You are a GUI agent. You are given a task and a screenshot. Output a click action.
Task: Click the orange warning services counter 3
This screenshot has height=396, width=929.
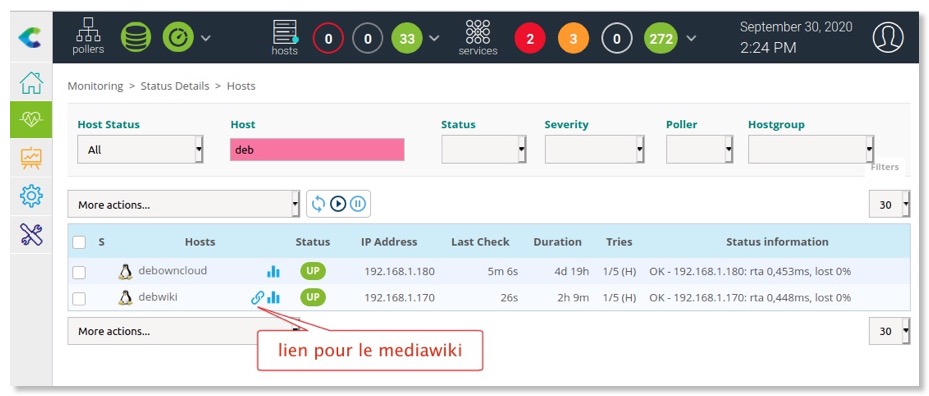[x=573, y=39]
